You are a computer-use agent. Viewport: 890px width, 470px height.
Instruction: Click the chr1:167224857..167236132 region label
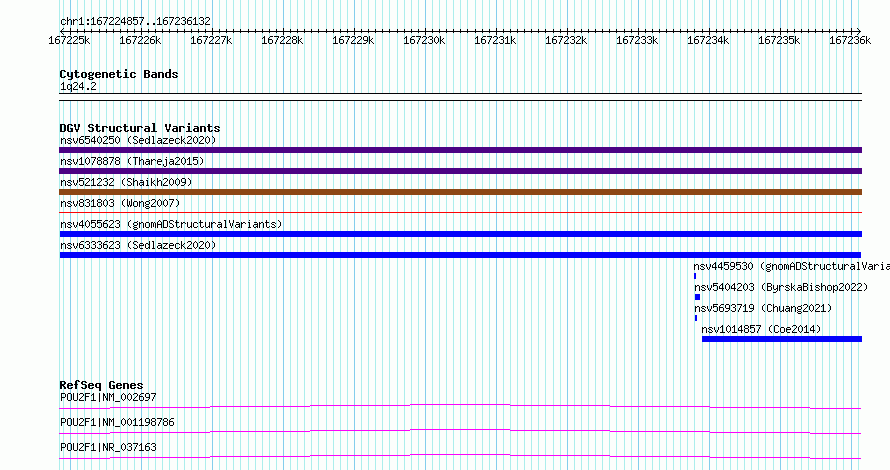(x=135, y=21)
